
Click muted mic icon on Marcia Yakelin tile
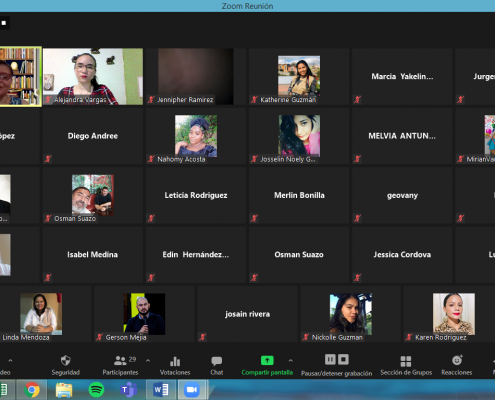357,99
